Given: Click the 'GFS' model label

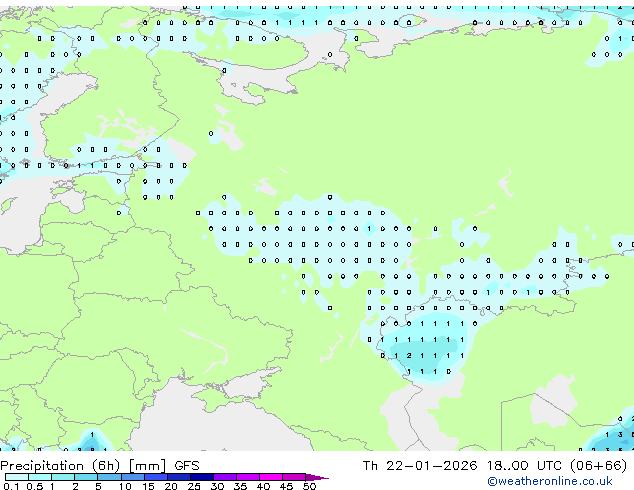Looking at the screenshot, I should [187, 466].
